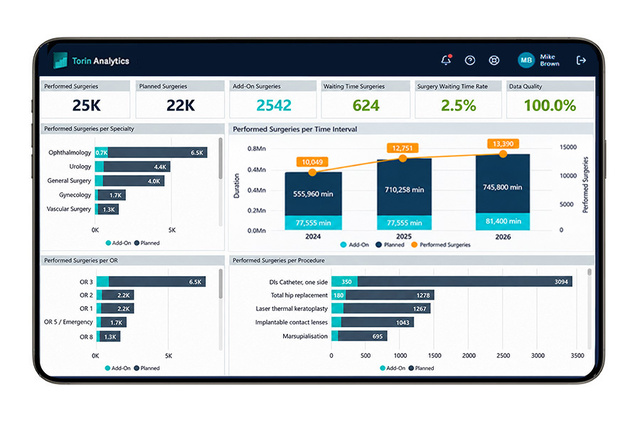Select the Add-On Surgeries 2542 value
Viewport: 640px width, 427px height.
(274, 106)
